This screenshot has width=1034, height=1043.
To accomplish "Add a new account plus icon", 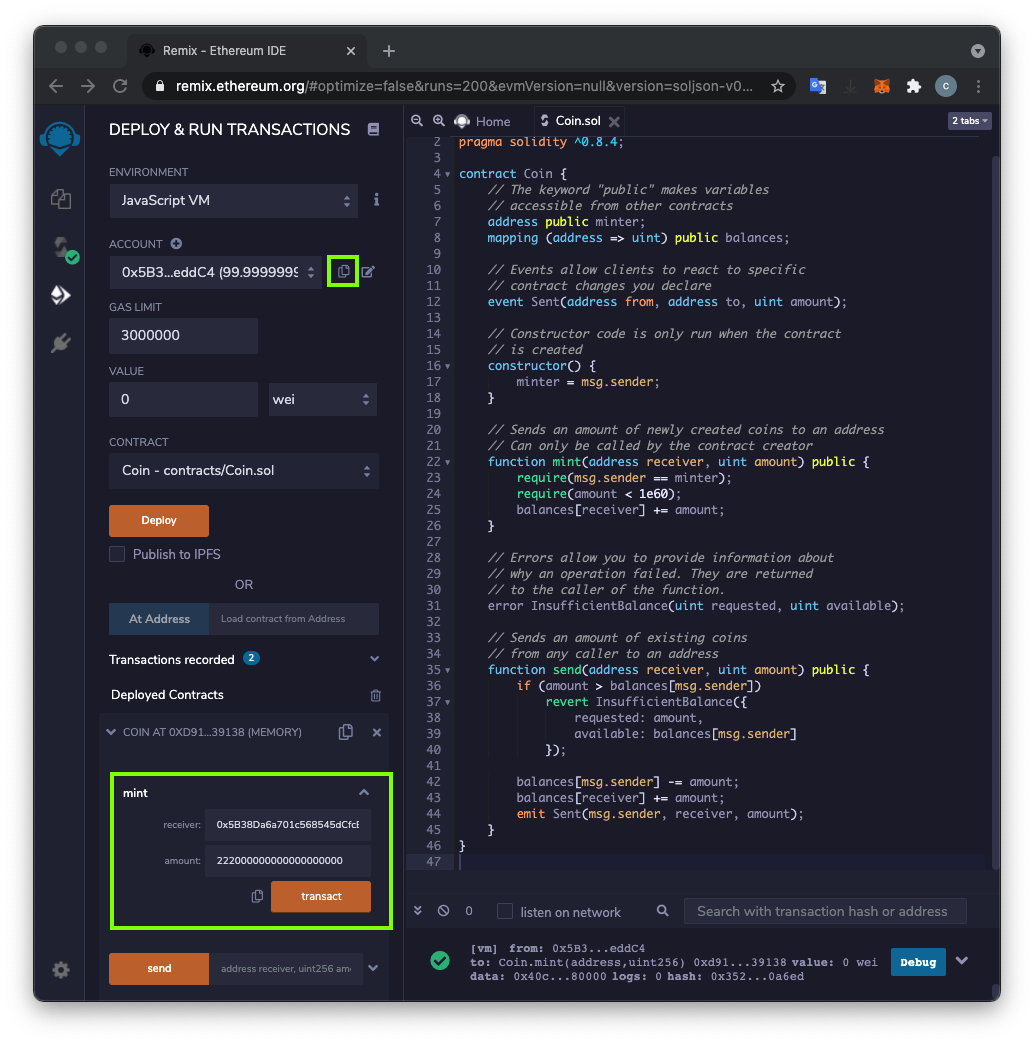I will coord(176,243).
